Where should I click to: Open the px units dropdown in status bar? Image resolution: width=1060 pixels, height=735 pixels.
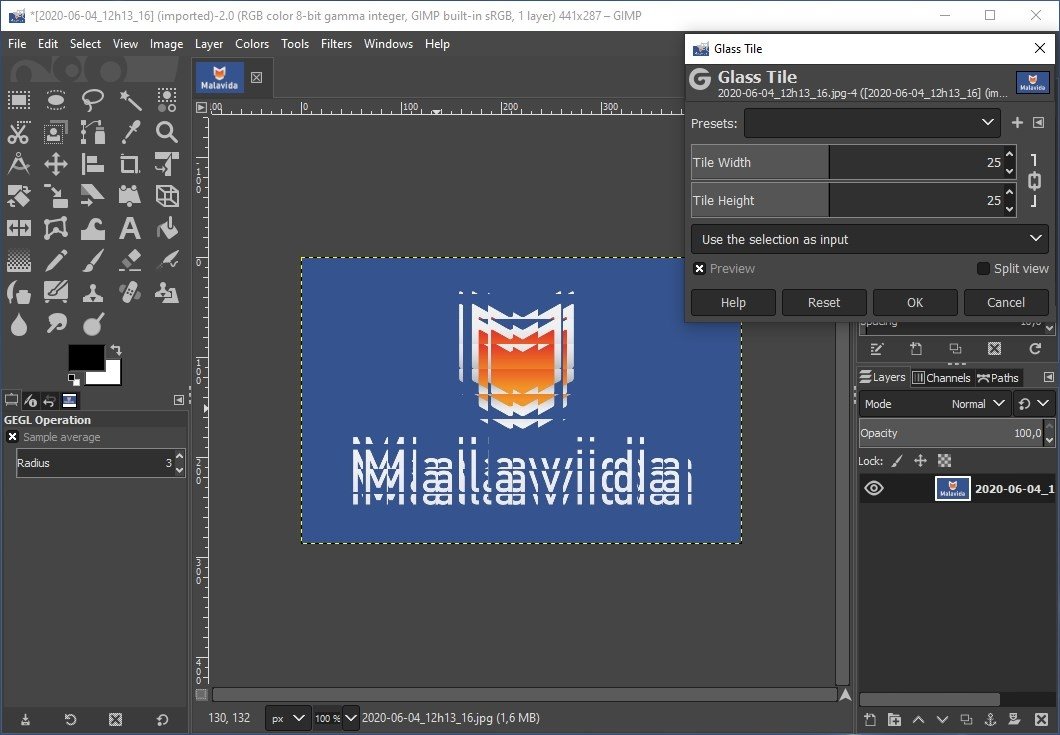tap(287, 718)
